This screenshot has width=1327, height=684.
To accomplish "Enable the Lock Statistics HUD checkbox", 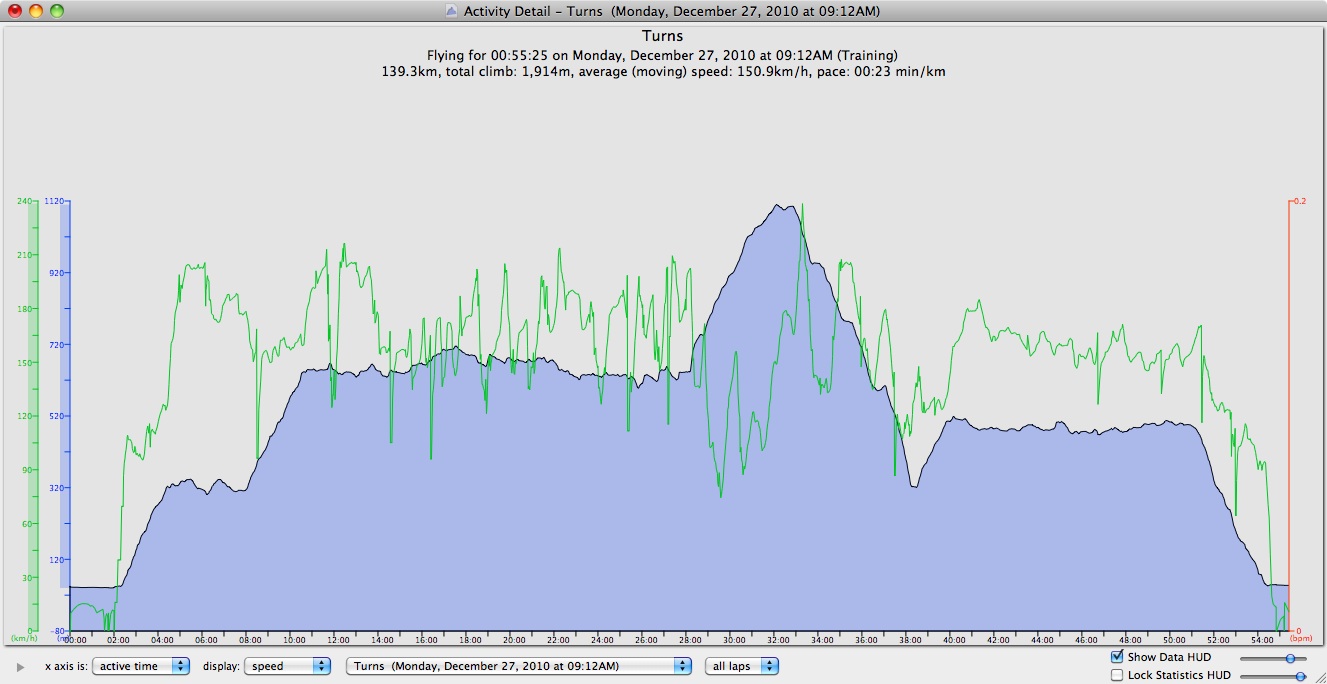I will pos(1117,676).
